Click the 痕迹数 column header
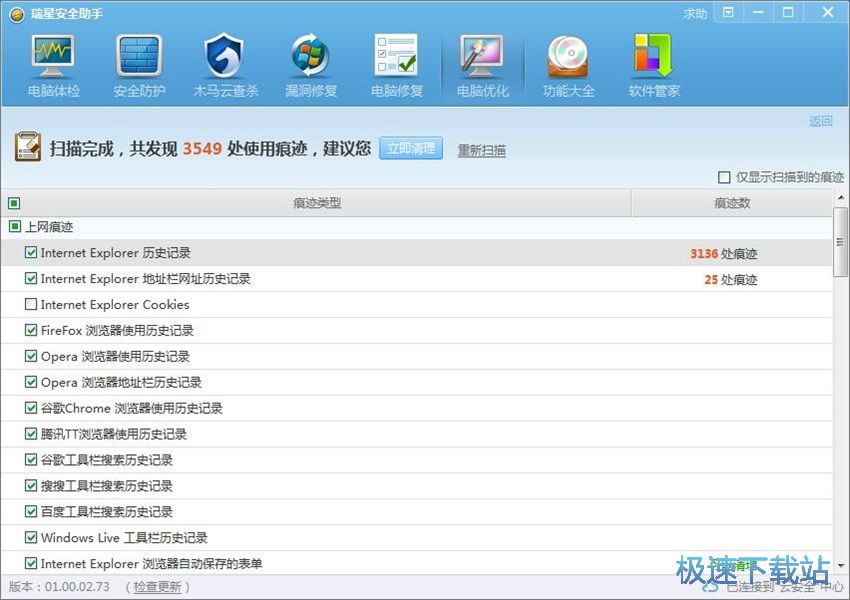Image resolution: width=850 pixels, height=600 pixels. pos(732,203)
